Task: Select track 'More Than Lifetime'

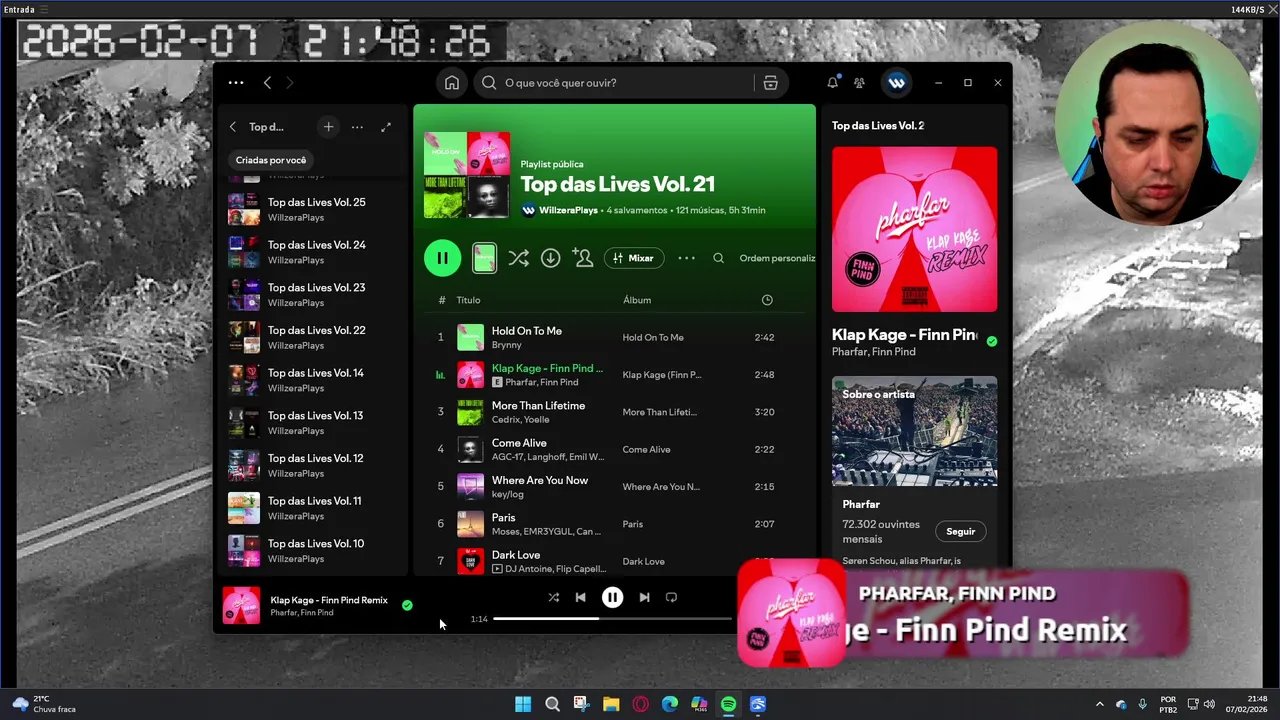Action: coord(614,412)
